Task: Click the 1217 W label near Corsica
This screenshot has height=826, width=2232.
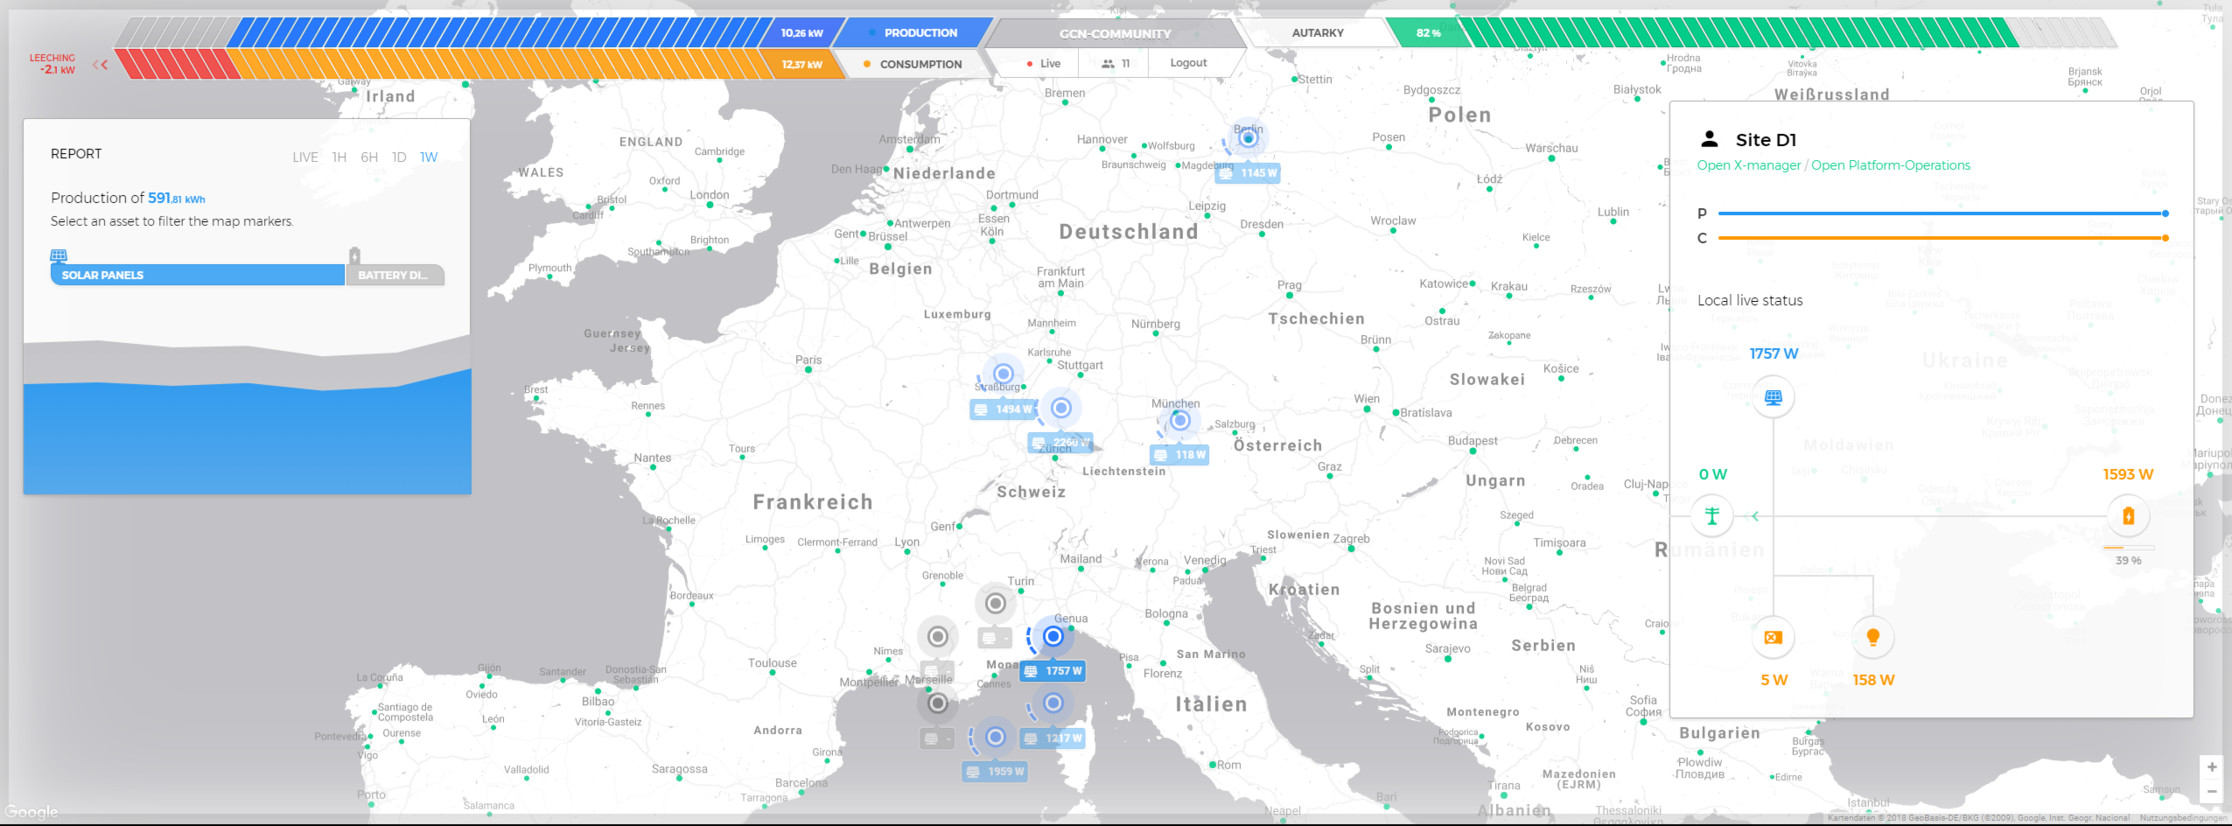Action: (1053, 738)
